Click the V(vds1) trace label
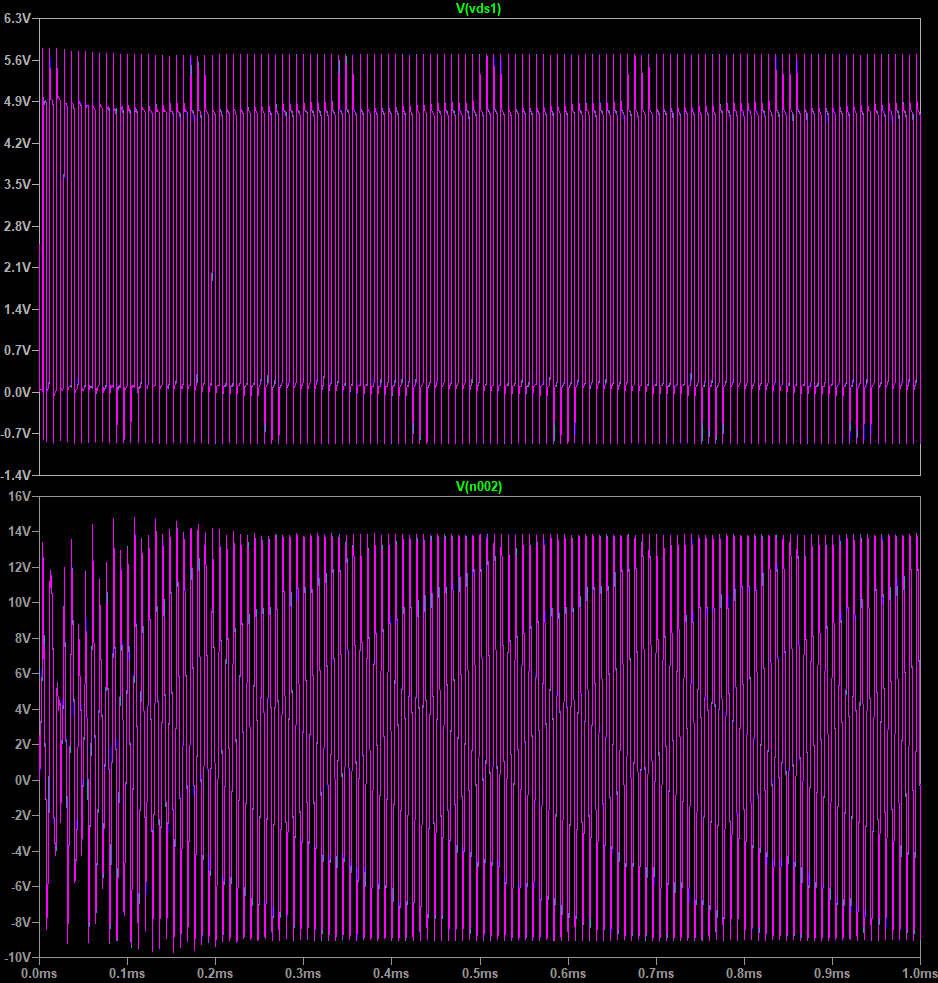The width and height of the screenshot is (938, 983). click(x=478, y=8)
